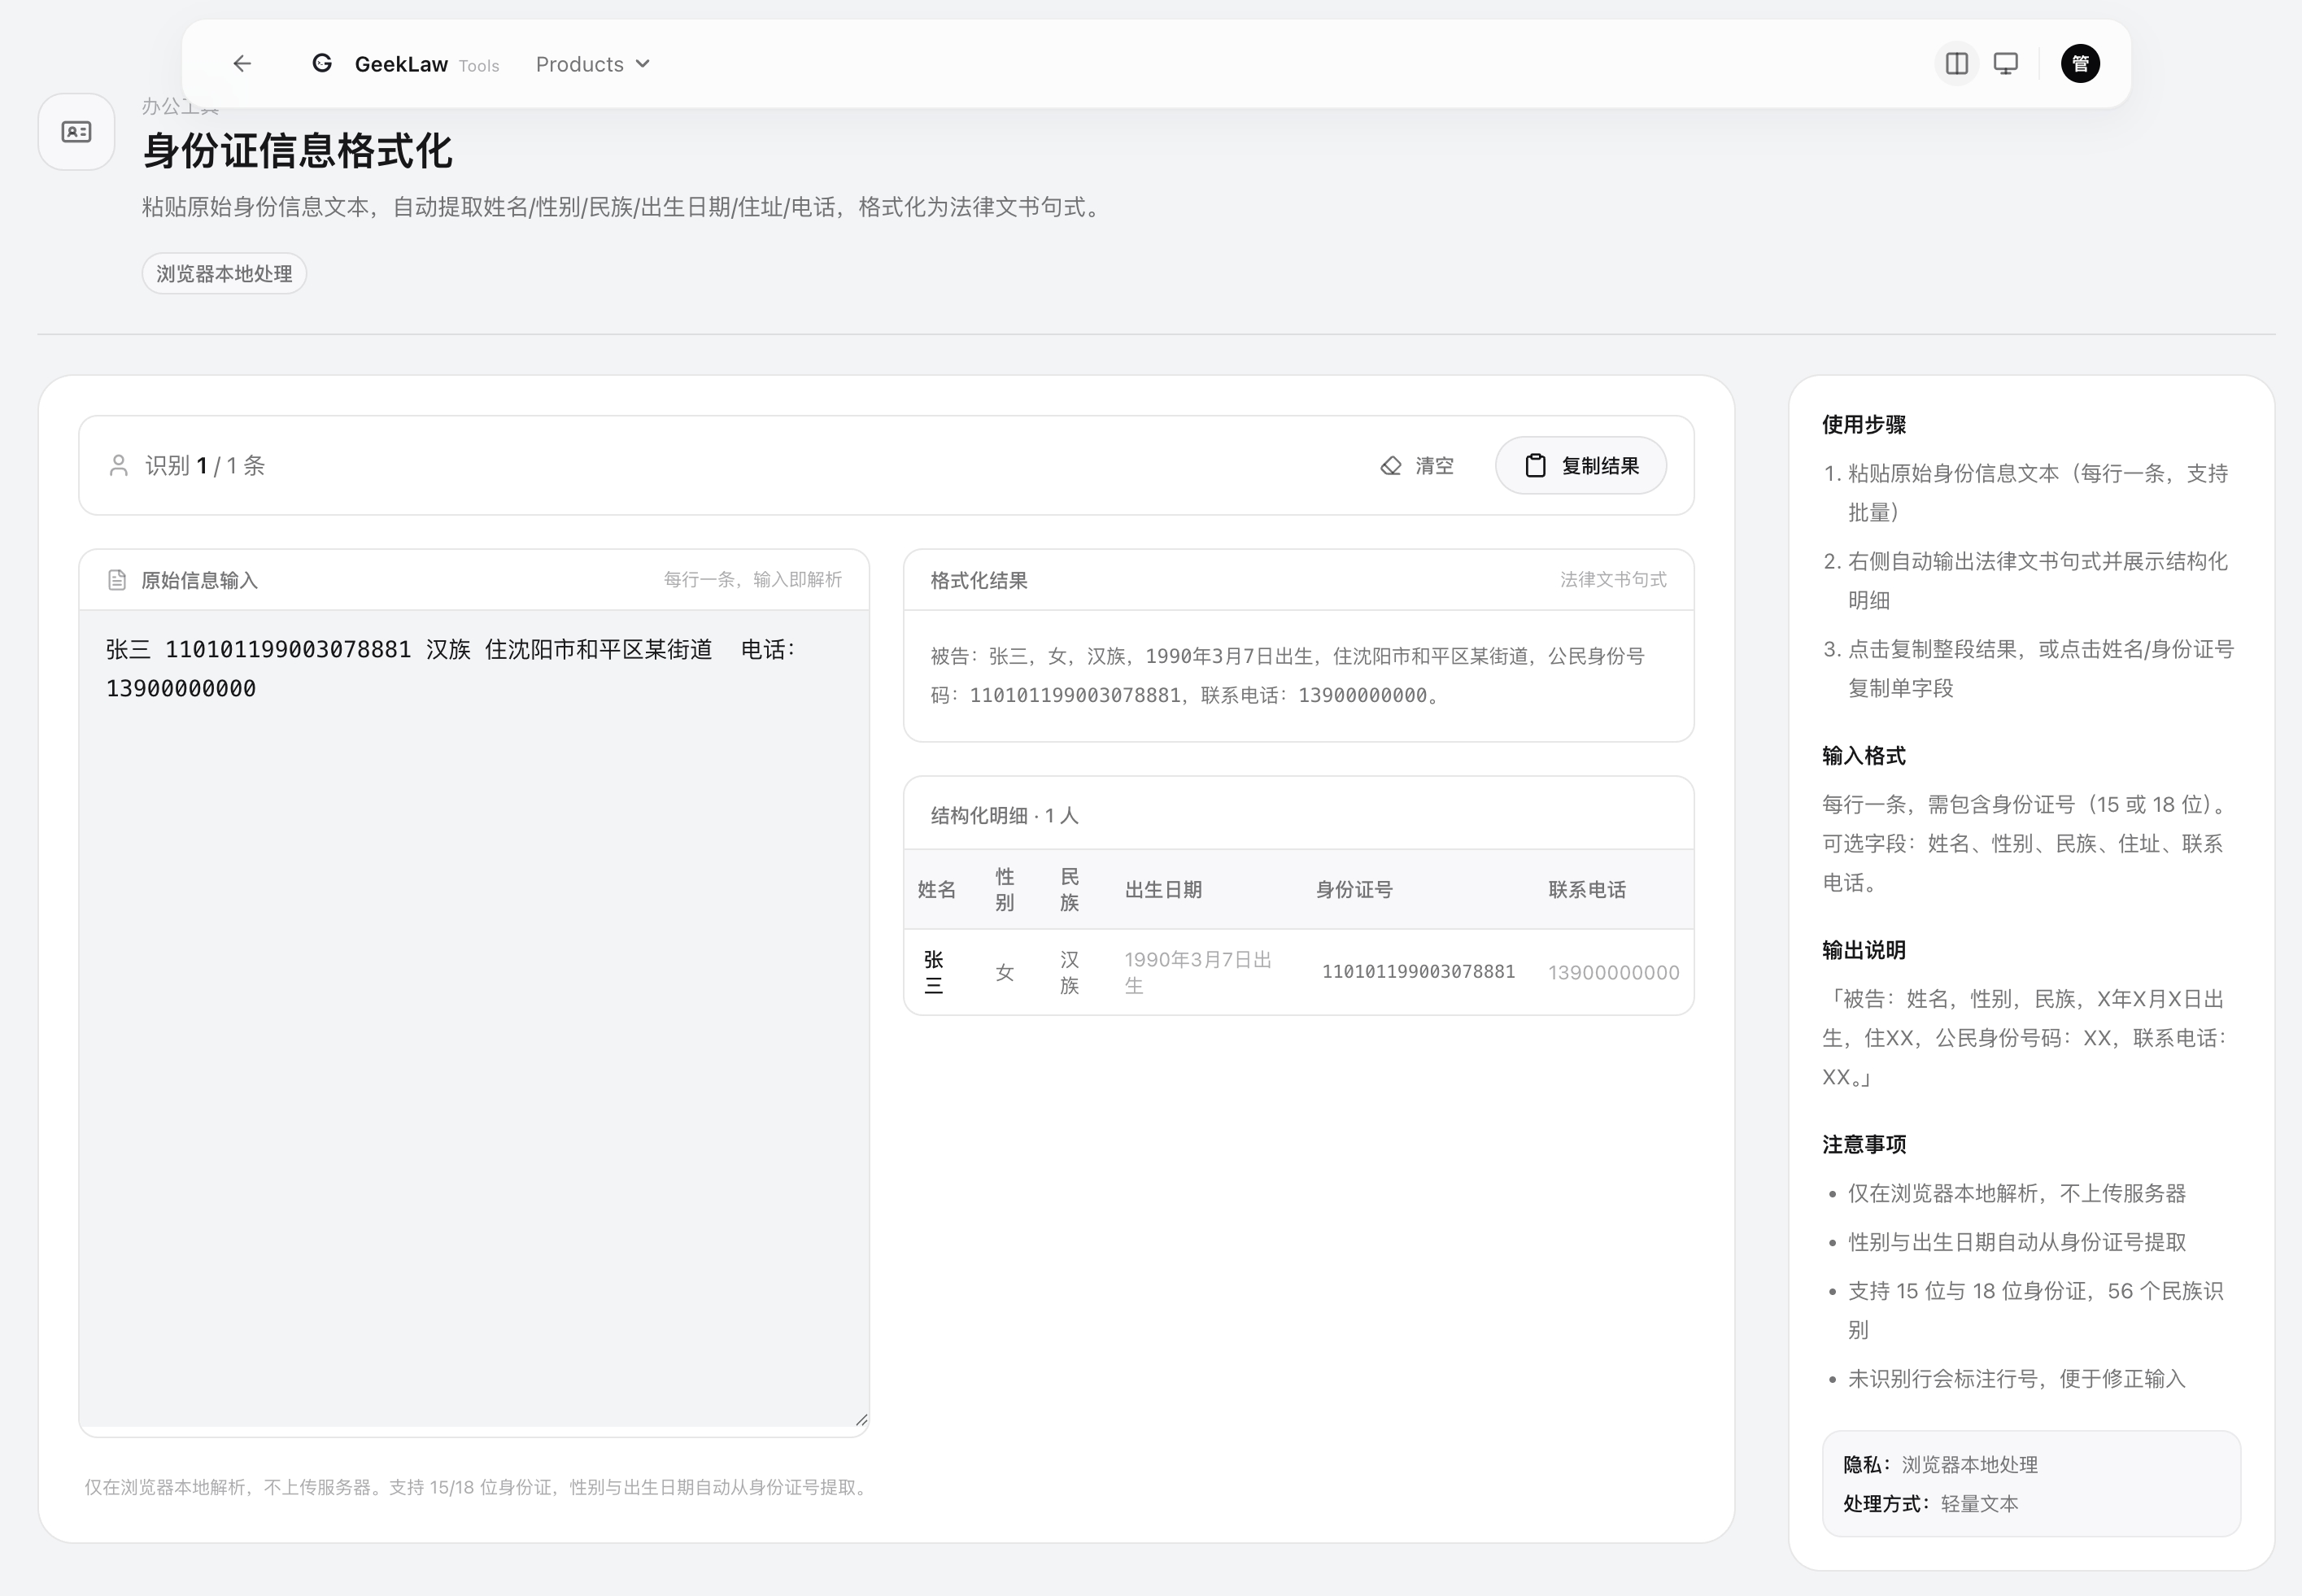Click the 使用步骤 heading
Image resolution: width=2302 pixels, height=1596 pixels.
[x=1864, y=425]
